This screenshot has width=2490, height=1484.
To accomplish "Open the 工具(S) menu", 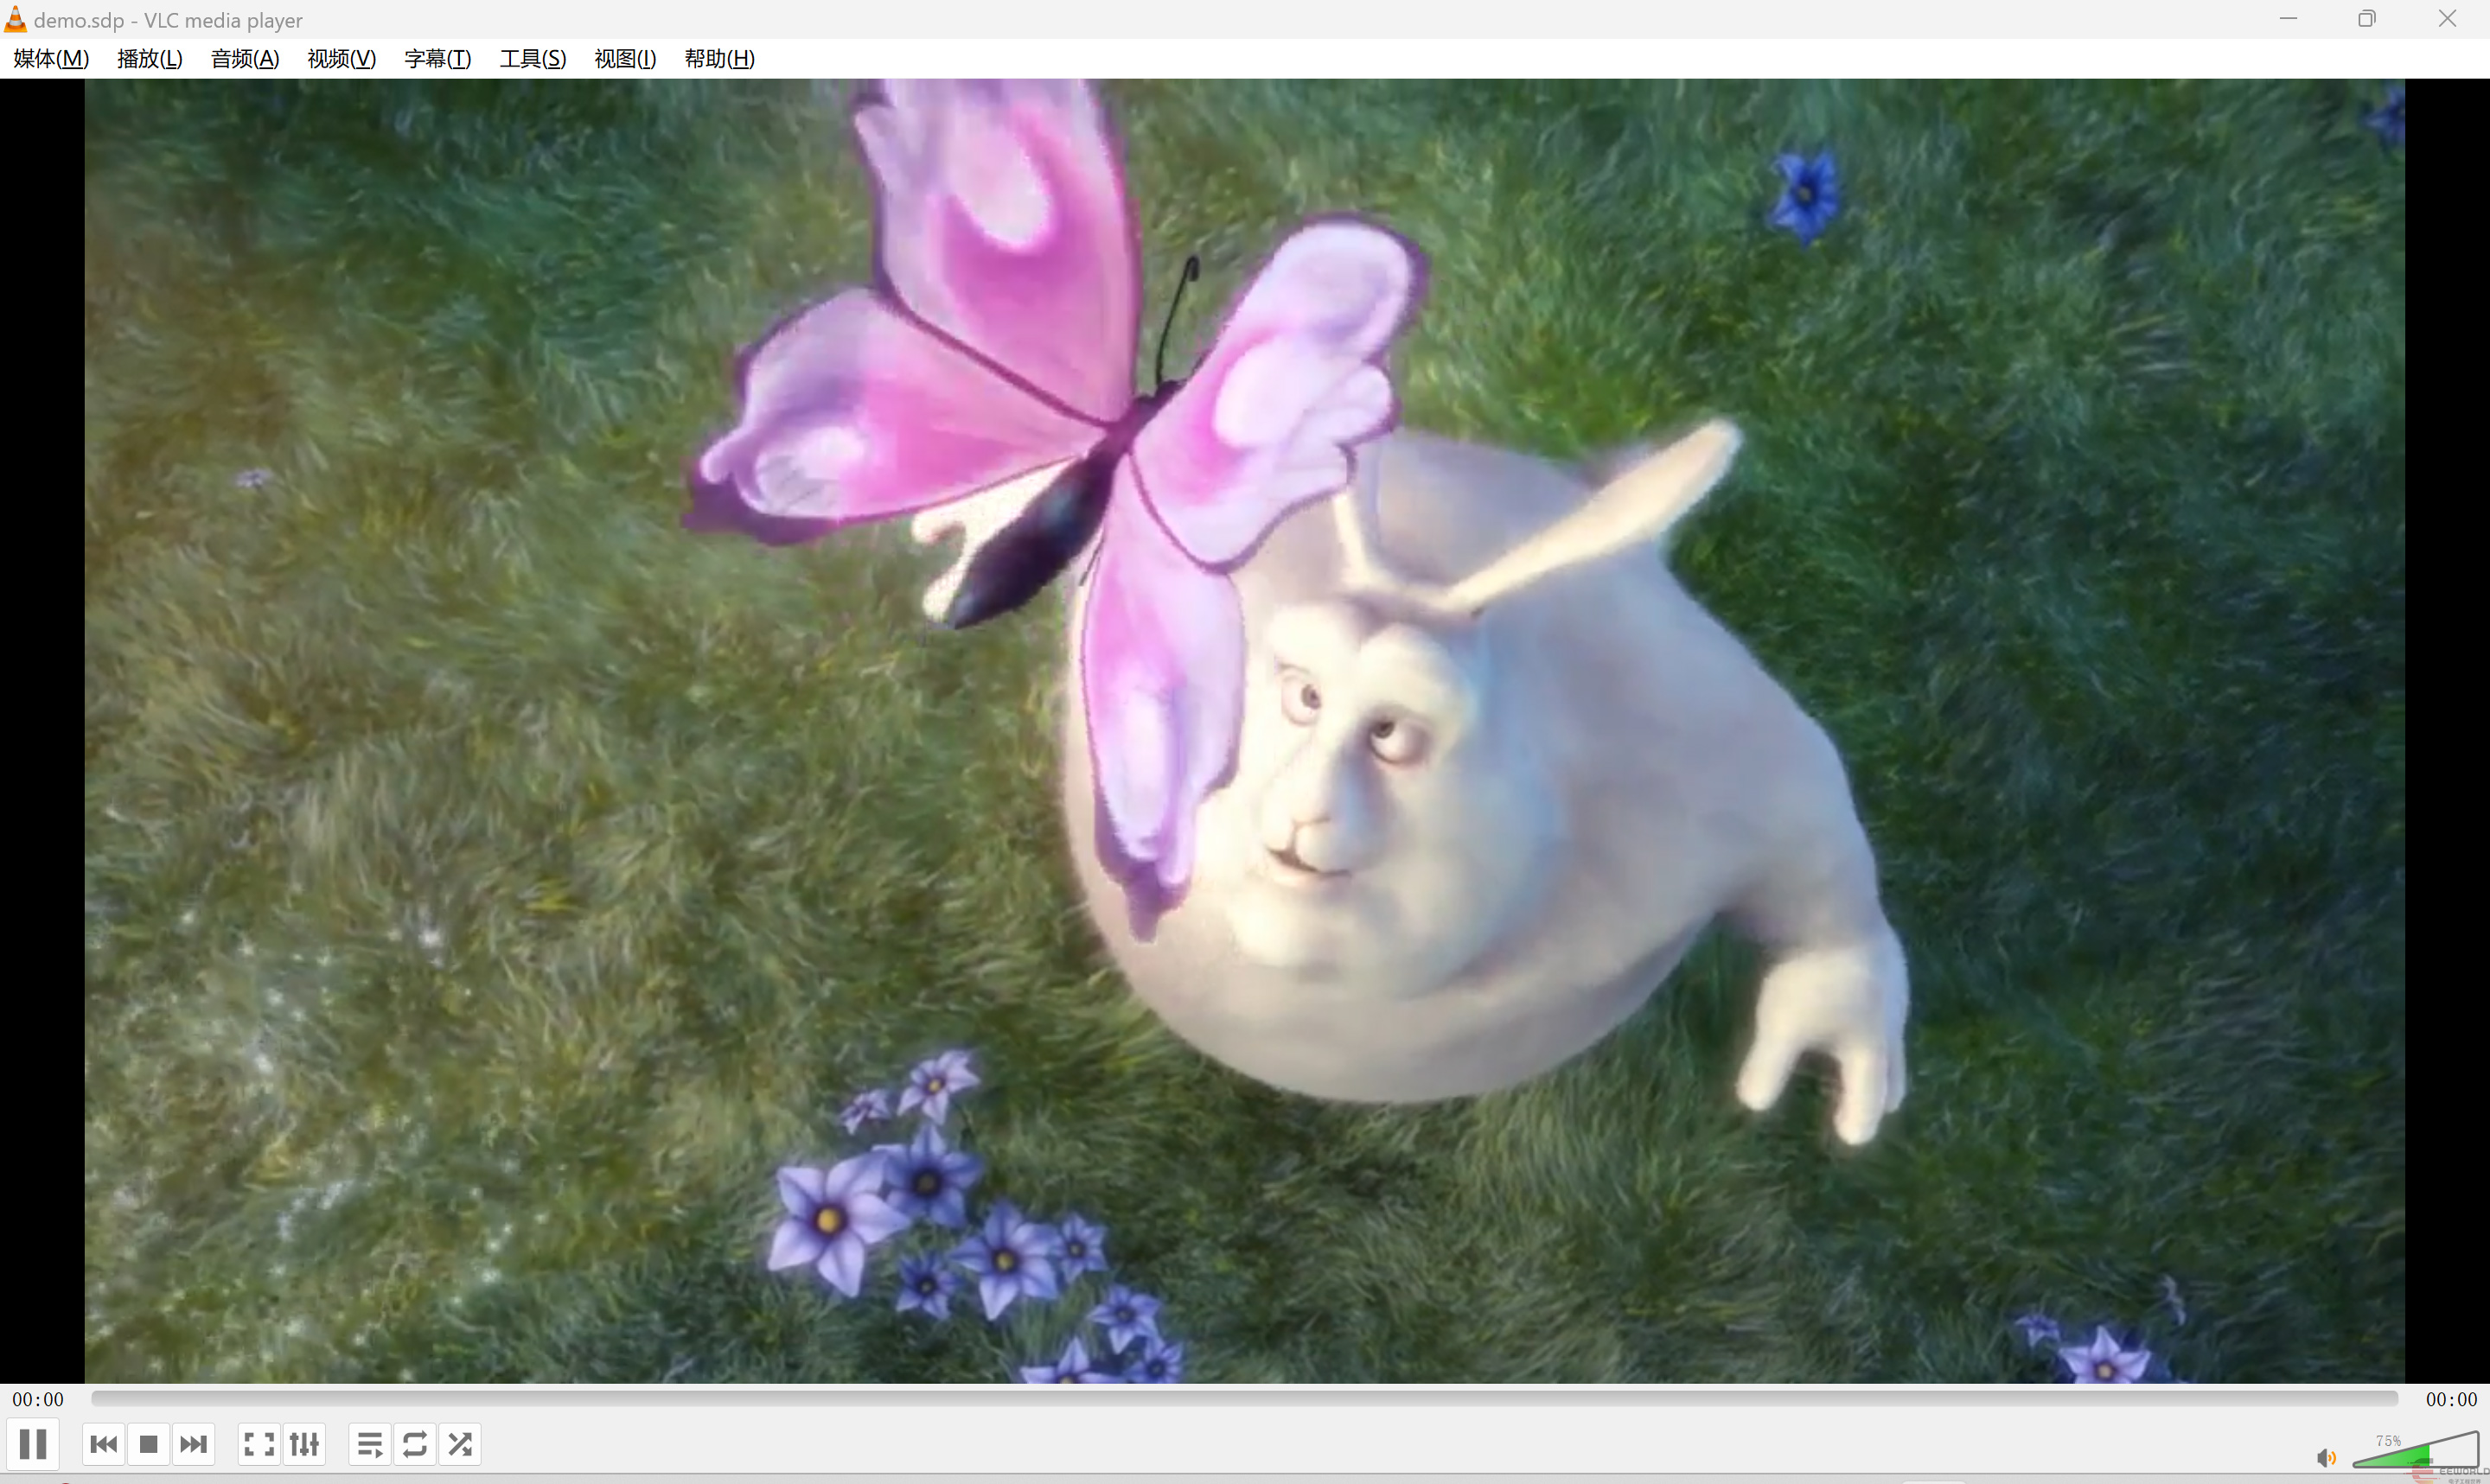I will click(533, 59).
